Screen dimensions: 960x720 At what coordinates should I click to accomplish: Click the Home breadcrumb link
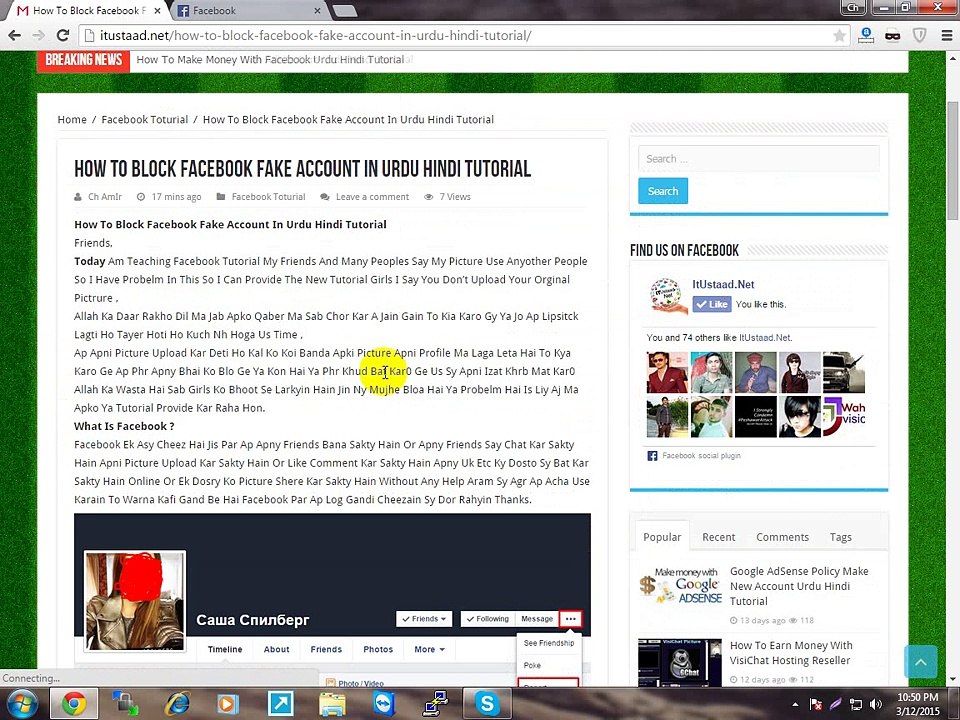[72, 119]
